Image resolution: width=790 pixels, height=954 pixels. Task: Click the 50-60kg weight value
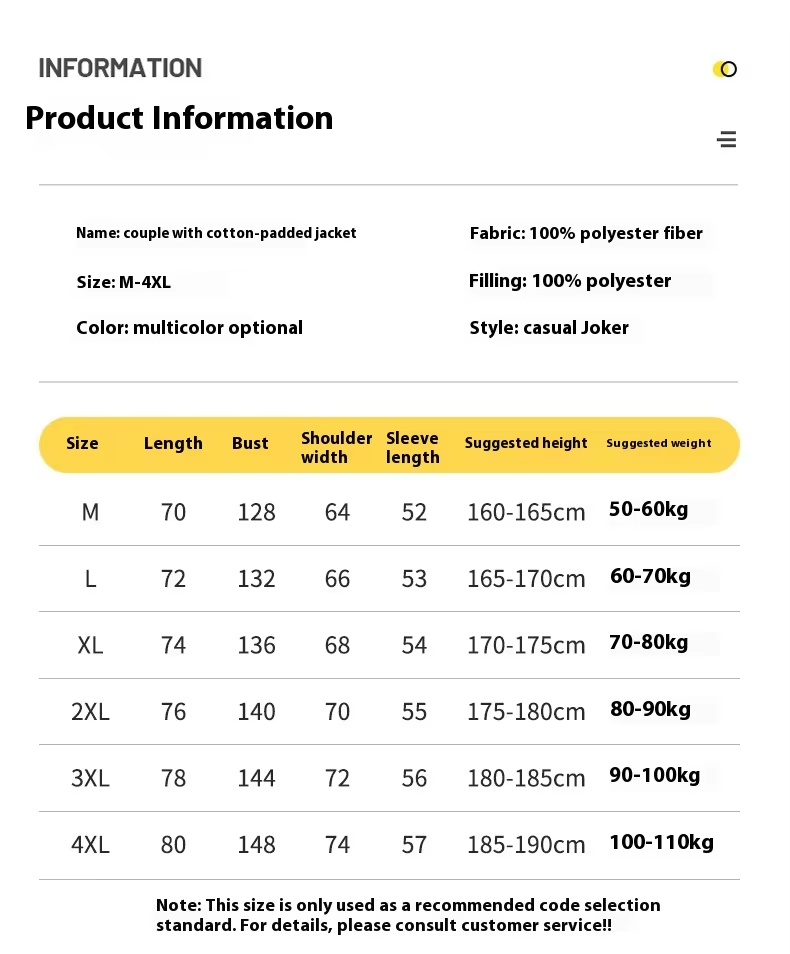(x=648, y=509)
